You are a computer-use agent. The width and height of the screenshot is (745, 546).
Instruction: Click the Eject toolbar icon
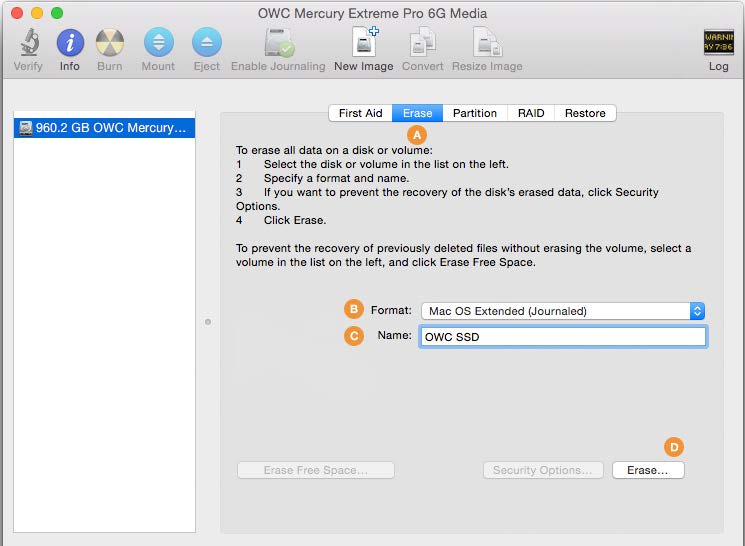[x=207, y=42]
